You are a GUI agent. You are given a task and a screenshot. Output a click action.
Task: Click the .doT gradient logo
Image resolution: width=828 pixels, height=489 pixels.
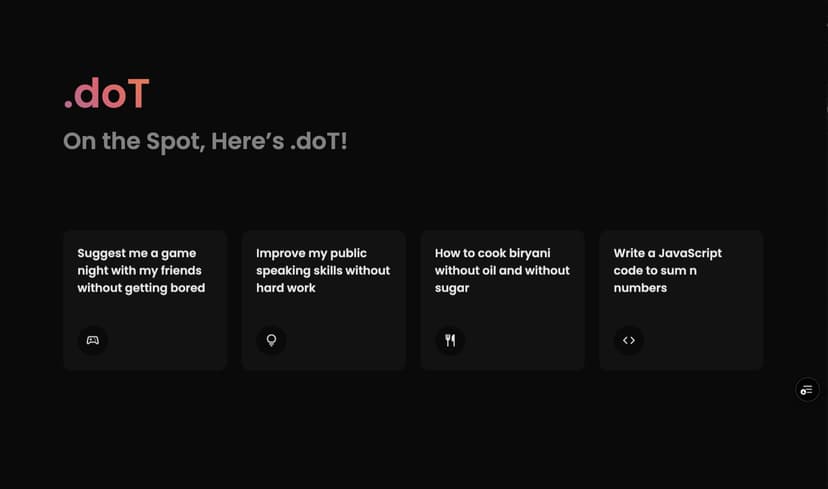pos(107,93)
